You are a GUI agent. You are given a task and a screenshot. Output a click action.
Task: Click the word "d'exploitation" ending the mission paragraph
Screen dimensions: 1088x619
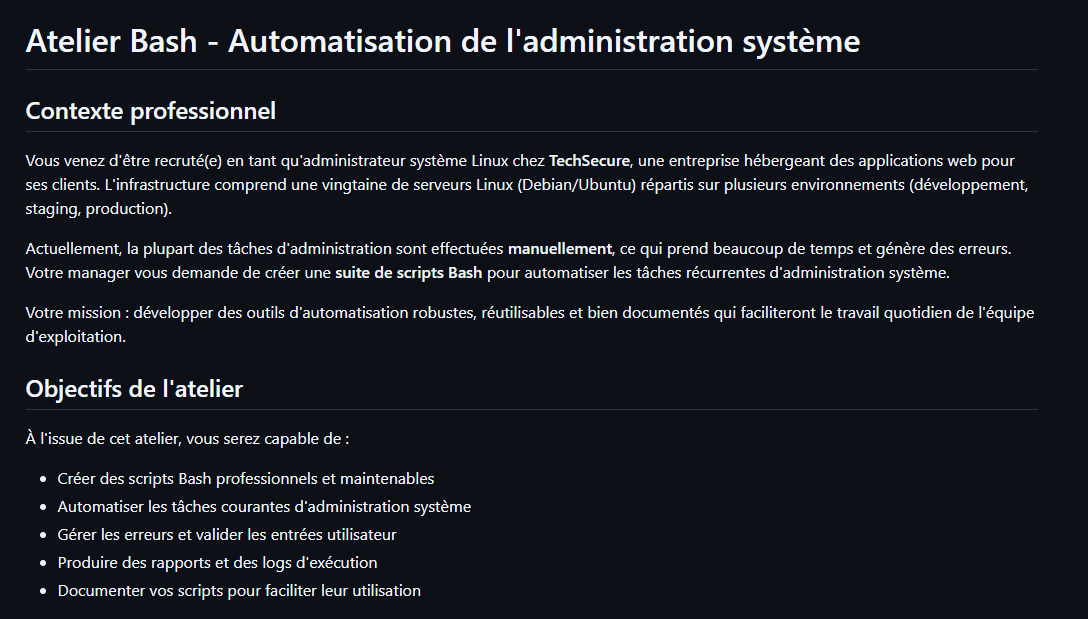tap(75, 337)
